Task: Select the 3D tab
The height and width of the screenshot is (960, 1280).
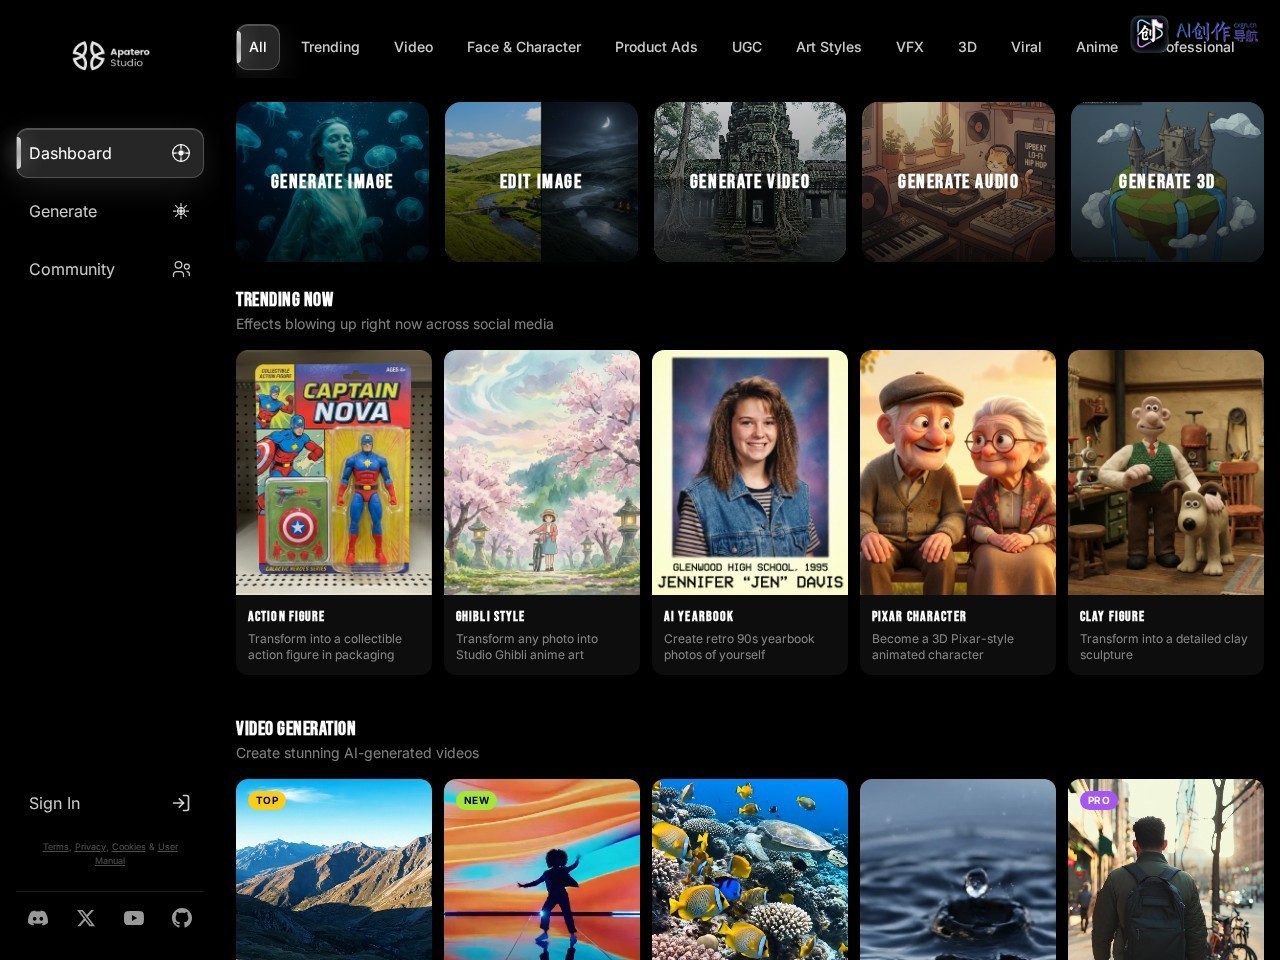Action: tap(967, 47)
